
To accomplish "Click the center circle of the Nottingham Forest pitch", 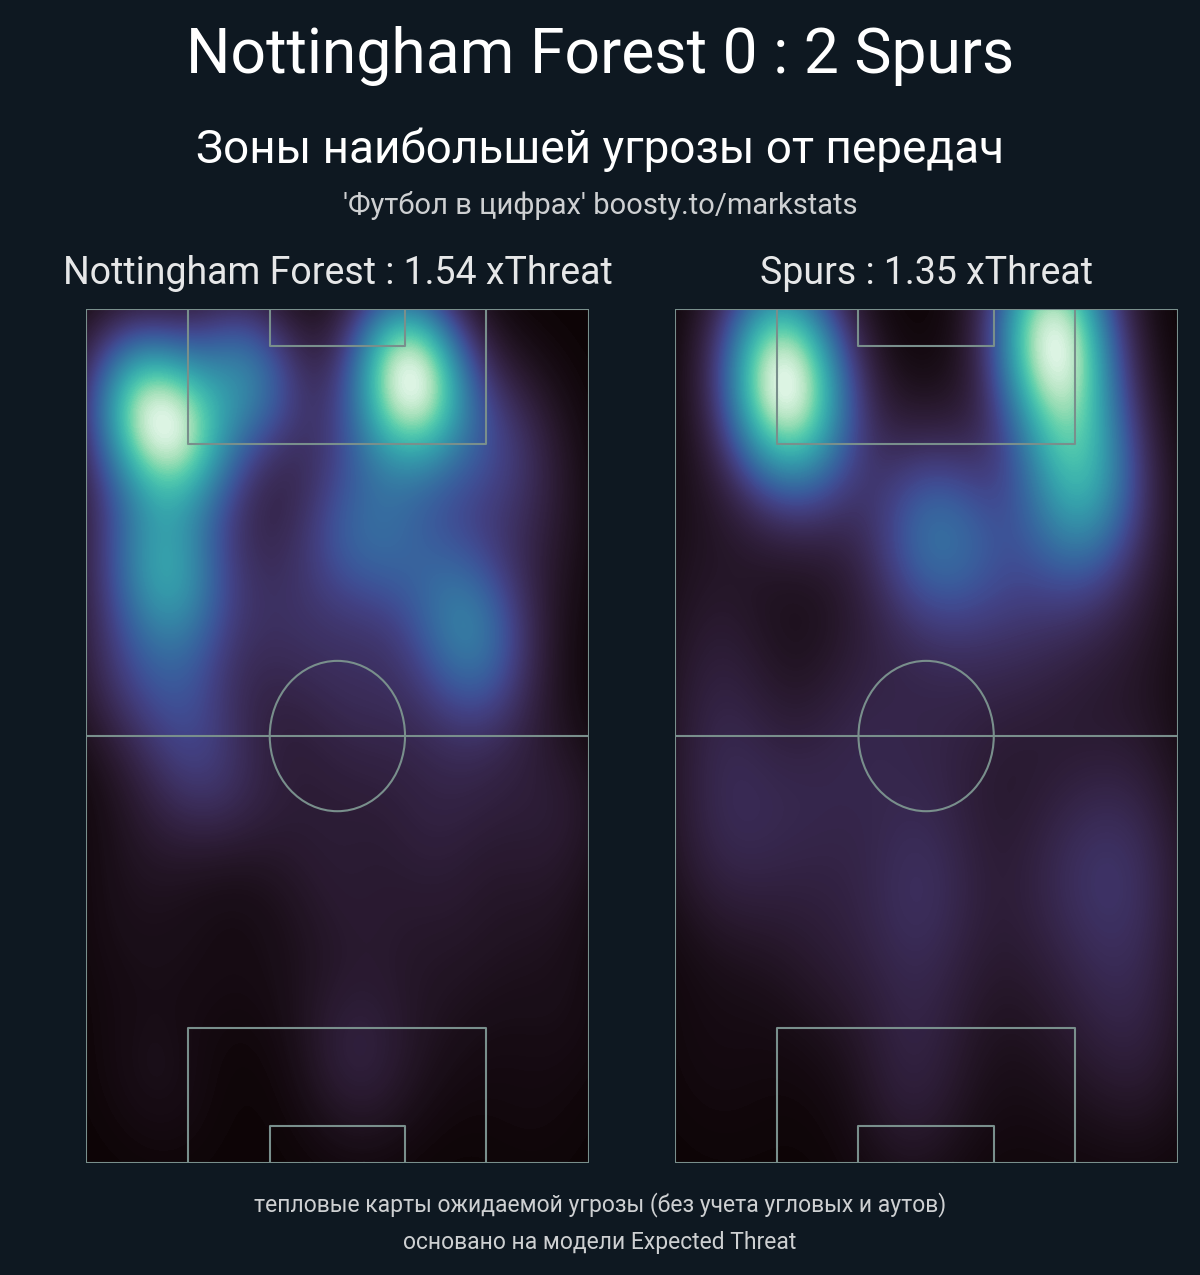I will pos(337,736).
